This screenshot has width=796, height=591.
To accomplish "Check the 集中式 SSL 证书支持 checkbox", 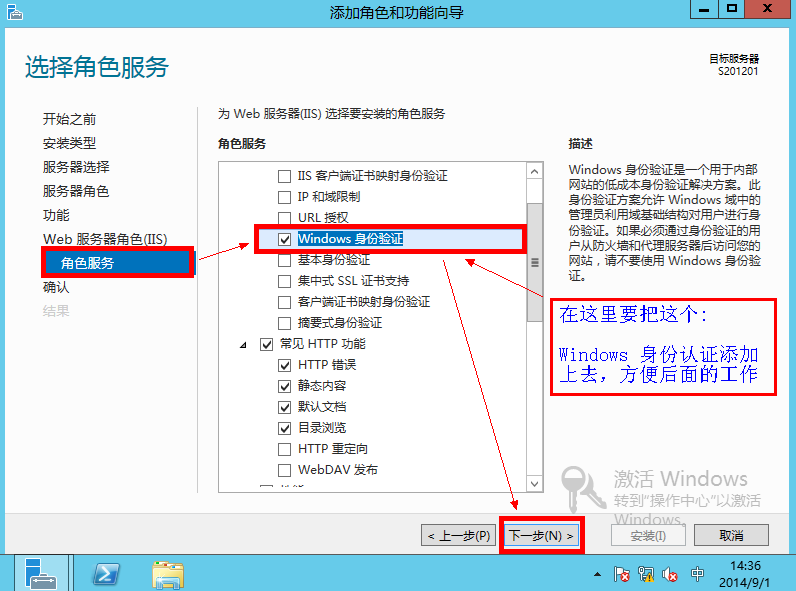I will point(284,281).
